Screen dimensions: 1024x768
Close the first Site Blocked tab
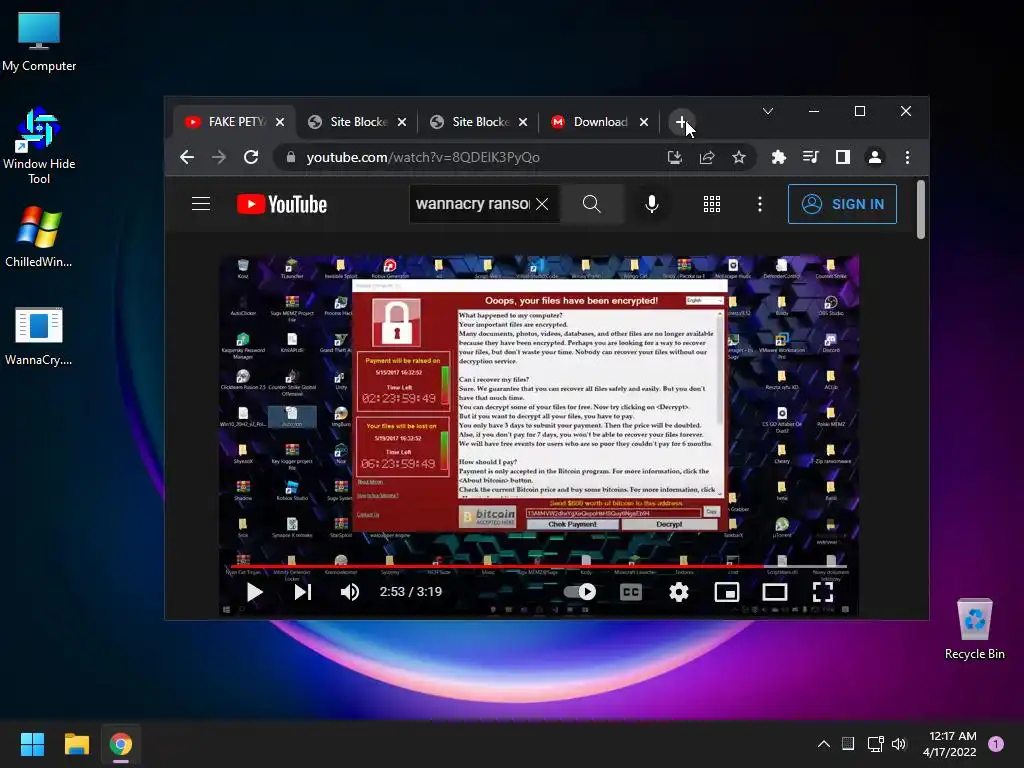click(402, 122)
